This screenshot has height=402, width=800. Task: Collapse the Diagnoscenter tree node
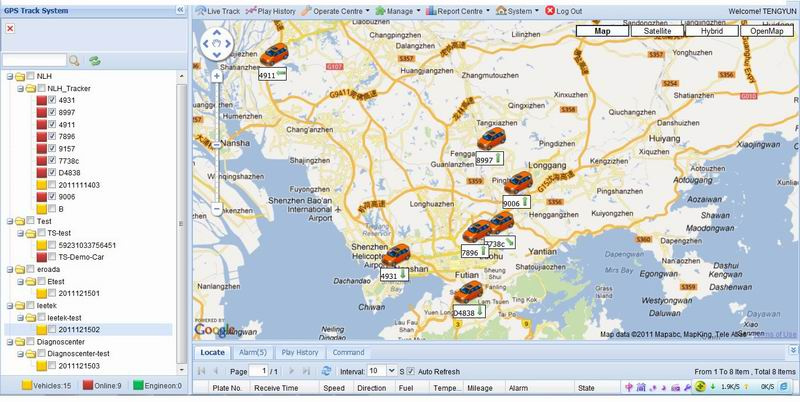(9, 342)
